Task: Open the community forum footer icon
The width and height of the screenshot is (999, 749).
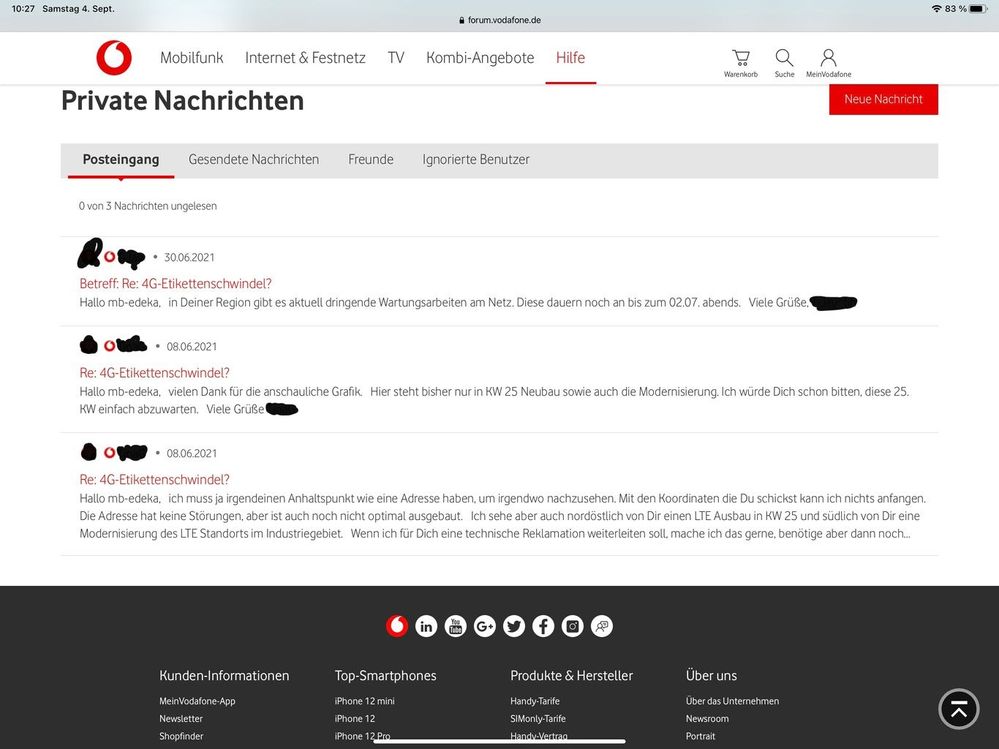Action: (602, 626)
